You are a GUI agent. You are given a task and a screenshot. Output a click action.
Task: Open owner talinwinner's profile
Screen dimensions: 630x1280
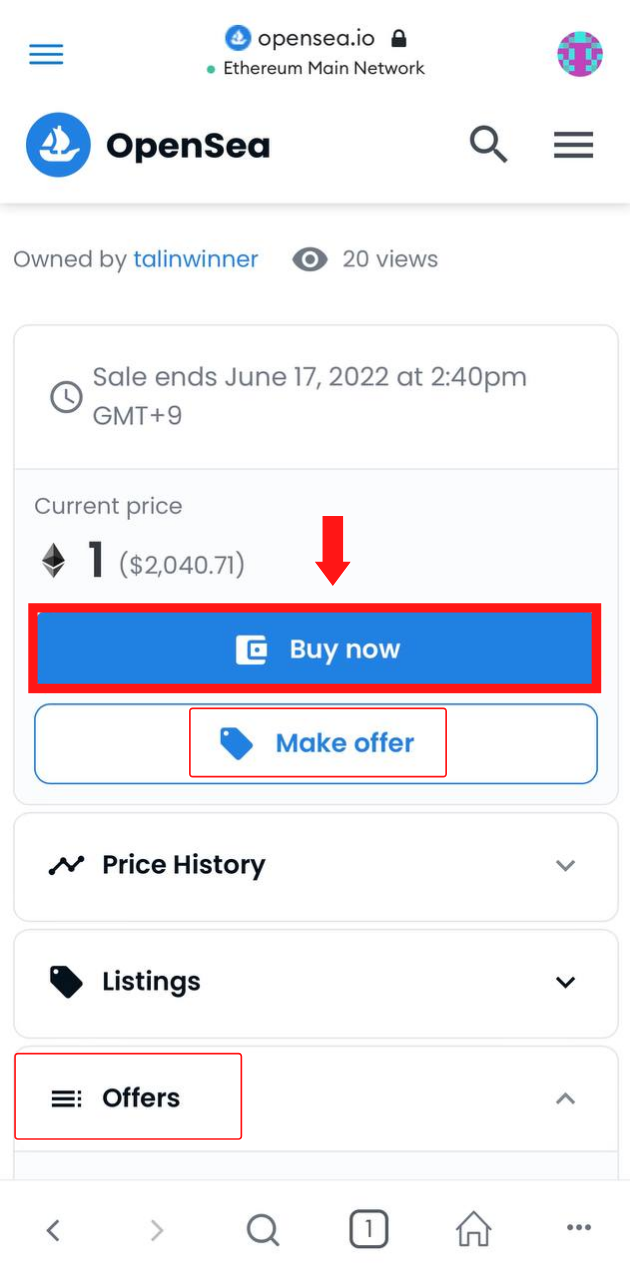(x=195, y=260)
